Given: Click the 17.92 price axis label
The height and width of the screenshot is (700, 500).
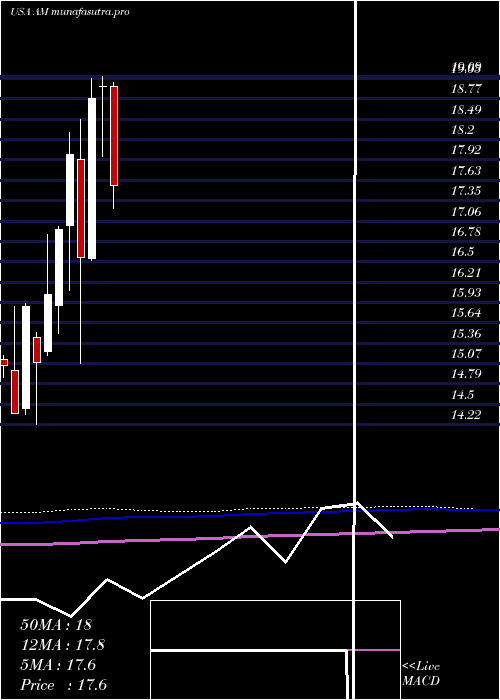Looking at the screenshot, I should [466, 150].
